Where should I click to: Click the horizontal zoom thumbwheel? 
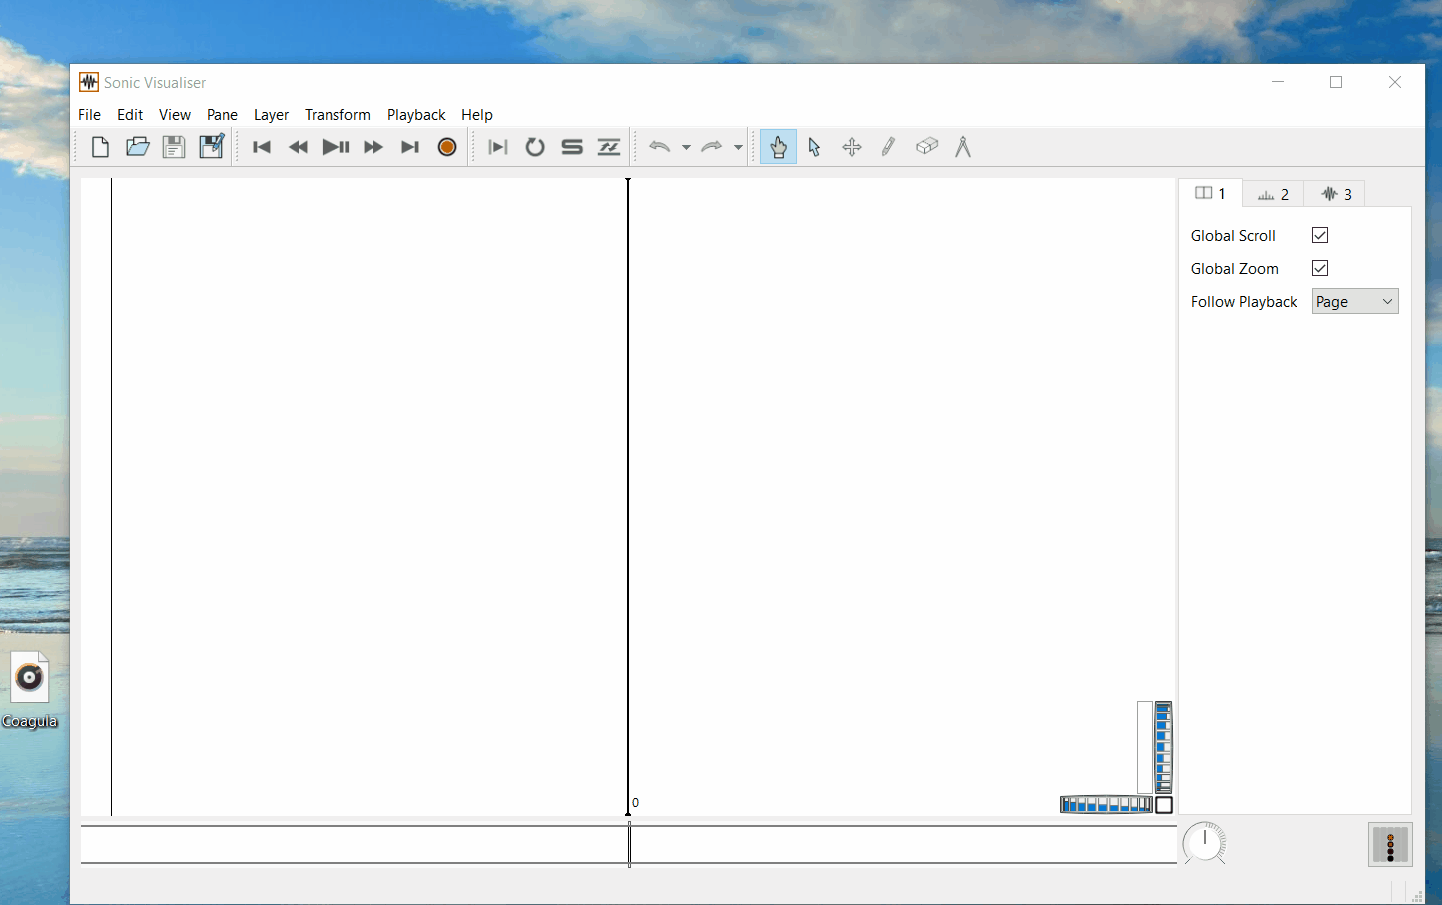(x=1106, y=805)
